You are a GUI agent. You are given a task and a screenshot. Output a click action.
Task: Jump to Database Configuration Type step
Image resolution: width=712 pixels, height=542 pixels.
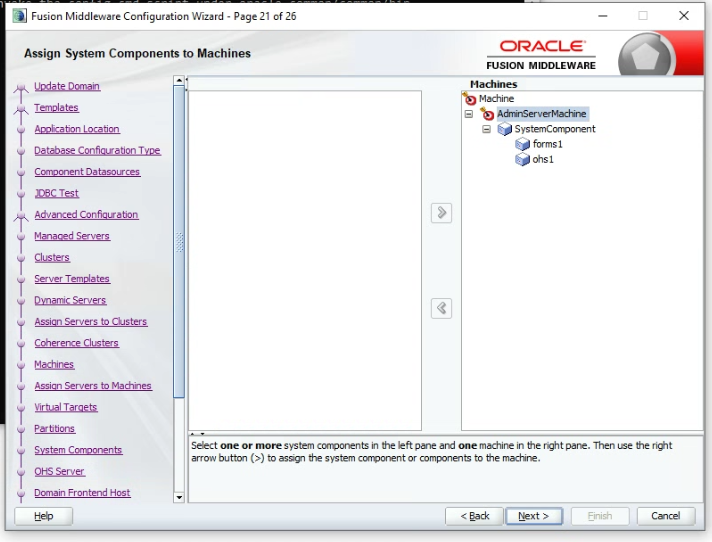tap(97, 150)
